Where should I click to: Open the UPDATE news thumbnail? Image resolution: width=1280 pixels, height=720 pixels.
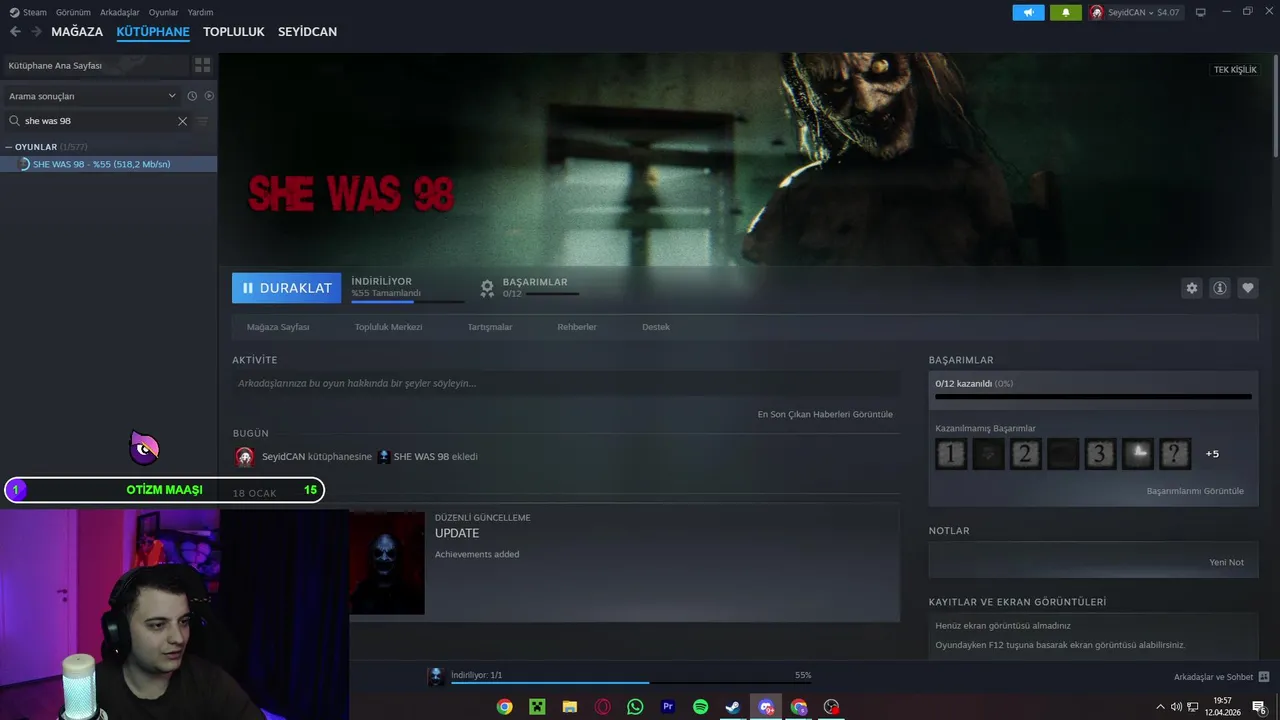pyautogui.click(x=387, y=563)
